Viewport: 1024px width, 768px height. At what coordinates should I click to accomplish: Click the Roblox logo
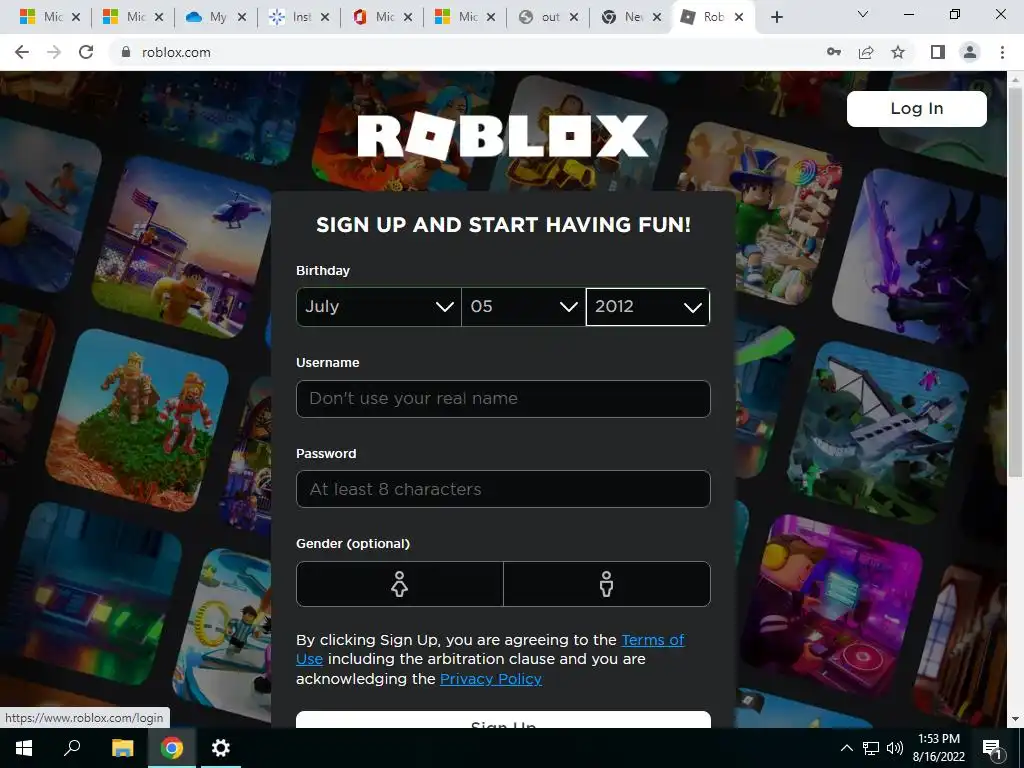503,136
